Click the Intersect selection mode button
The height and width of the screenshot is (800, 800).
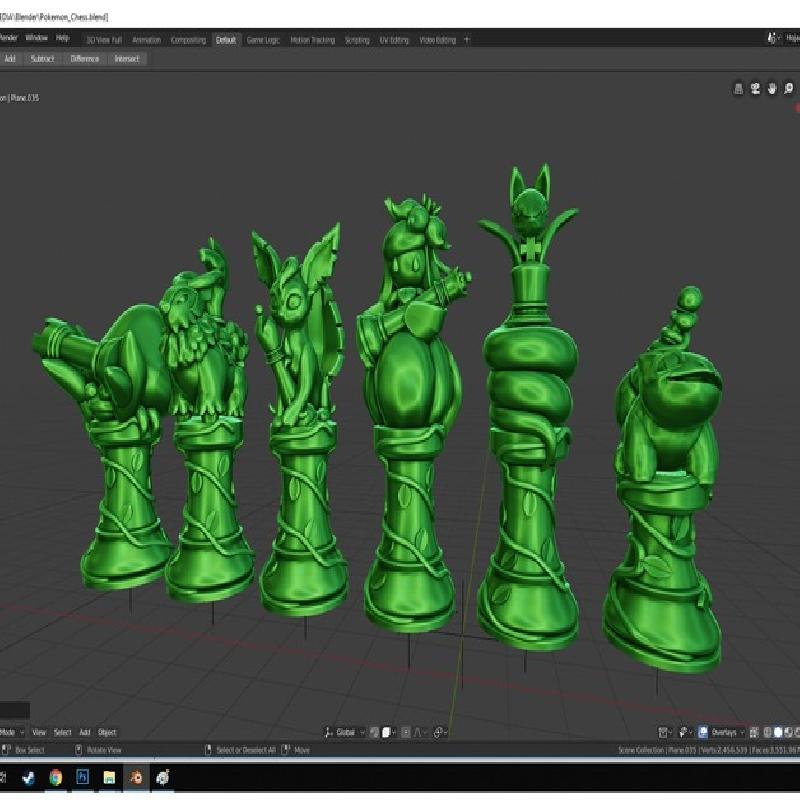click(127, 59)
